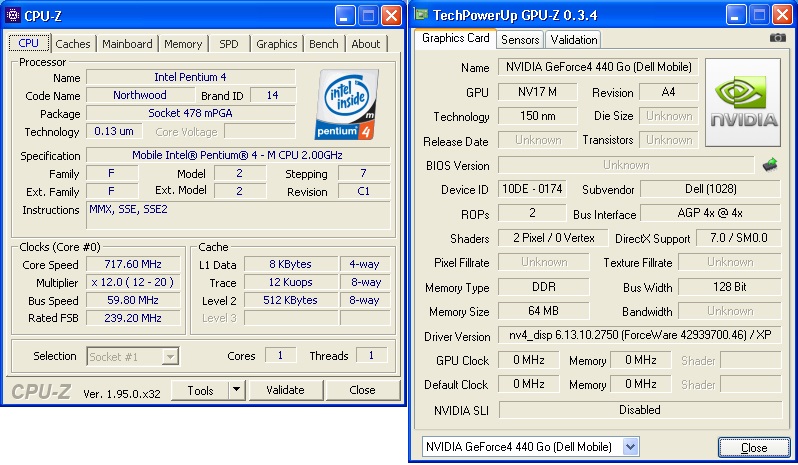Click the Trace 12 Kuops value

pyautogui.click(x=291, y=282)
